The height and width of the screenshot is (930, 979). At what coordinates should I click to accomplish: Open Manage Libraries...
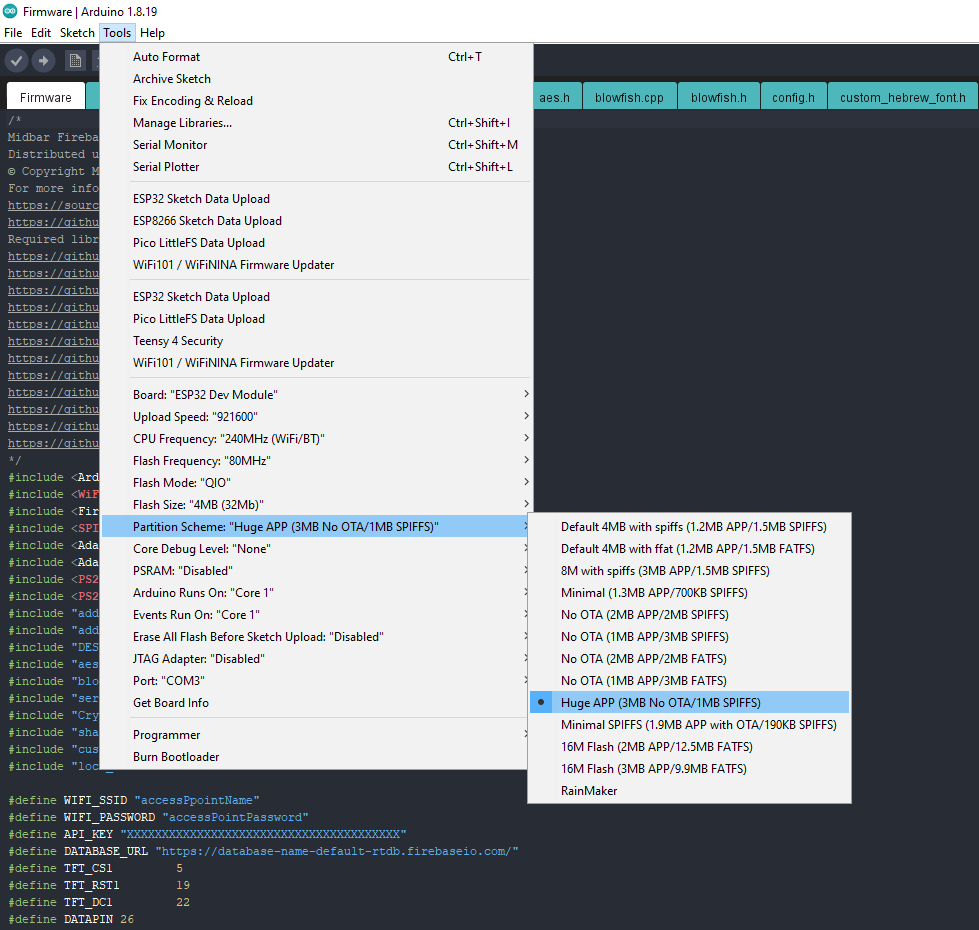coord(317,122)
